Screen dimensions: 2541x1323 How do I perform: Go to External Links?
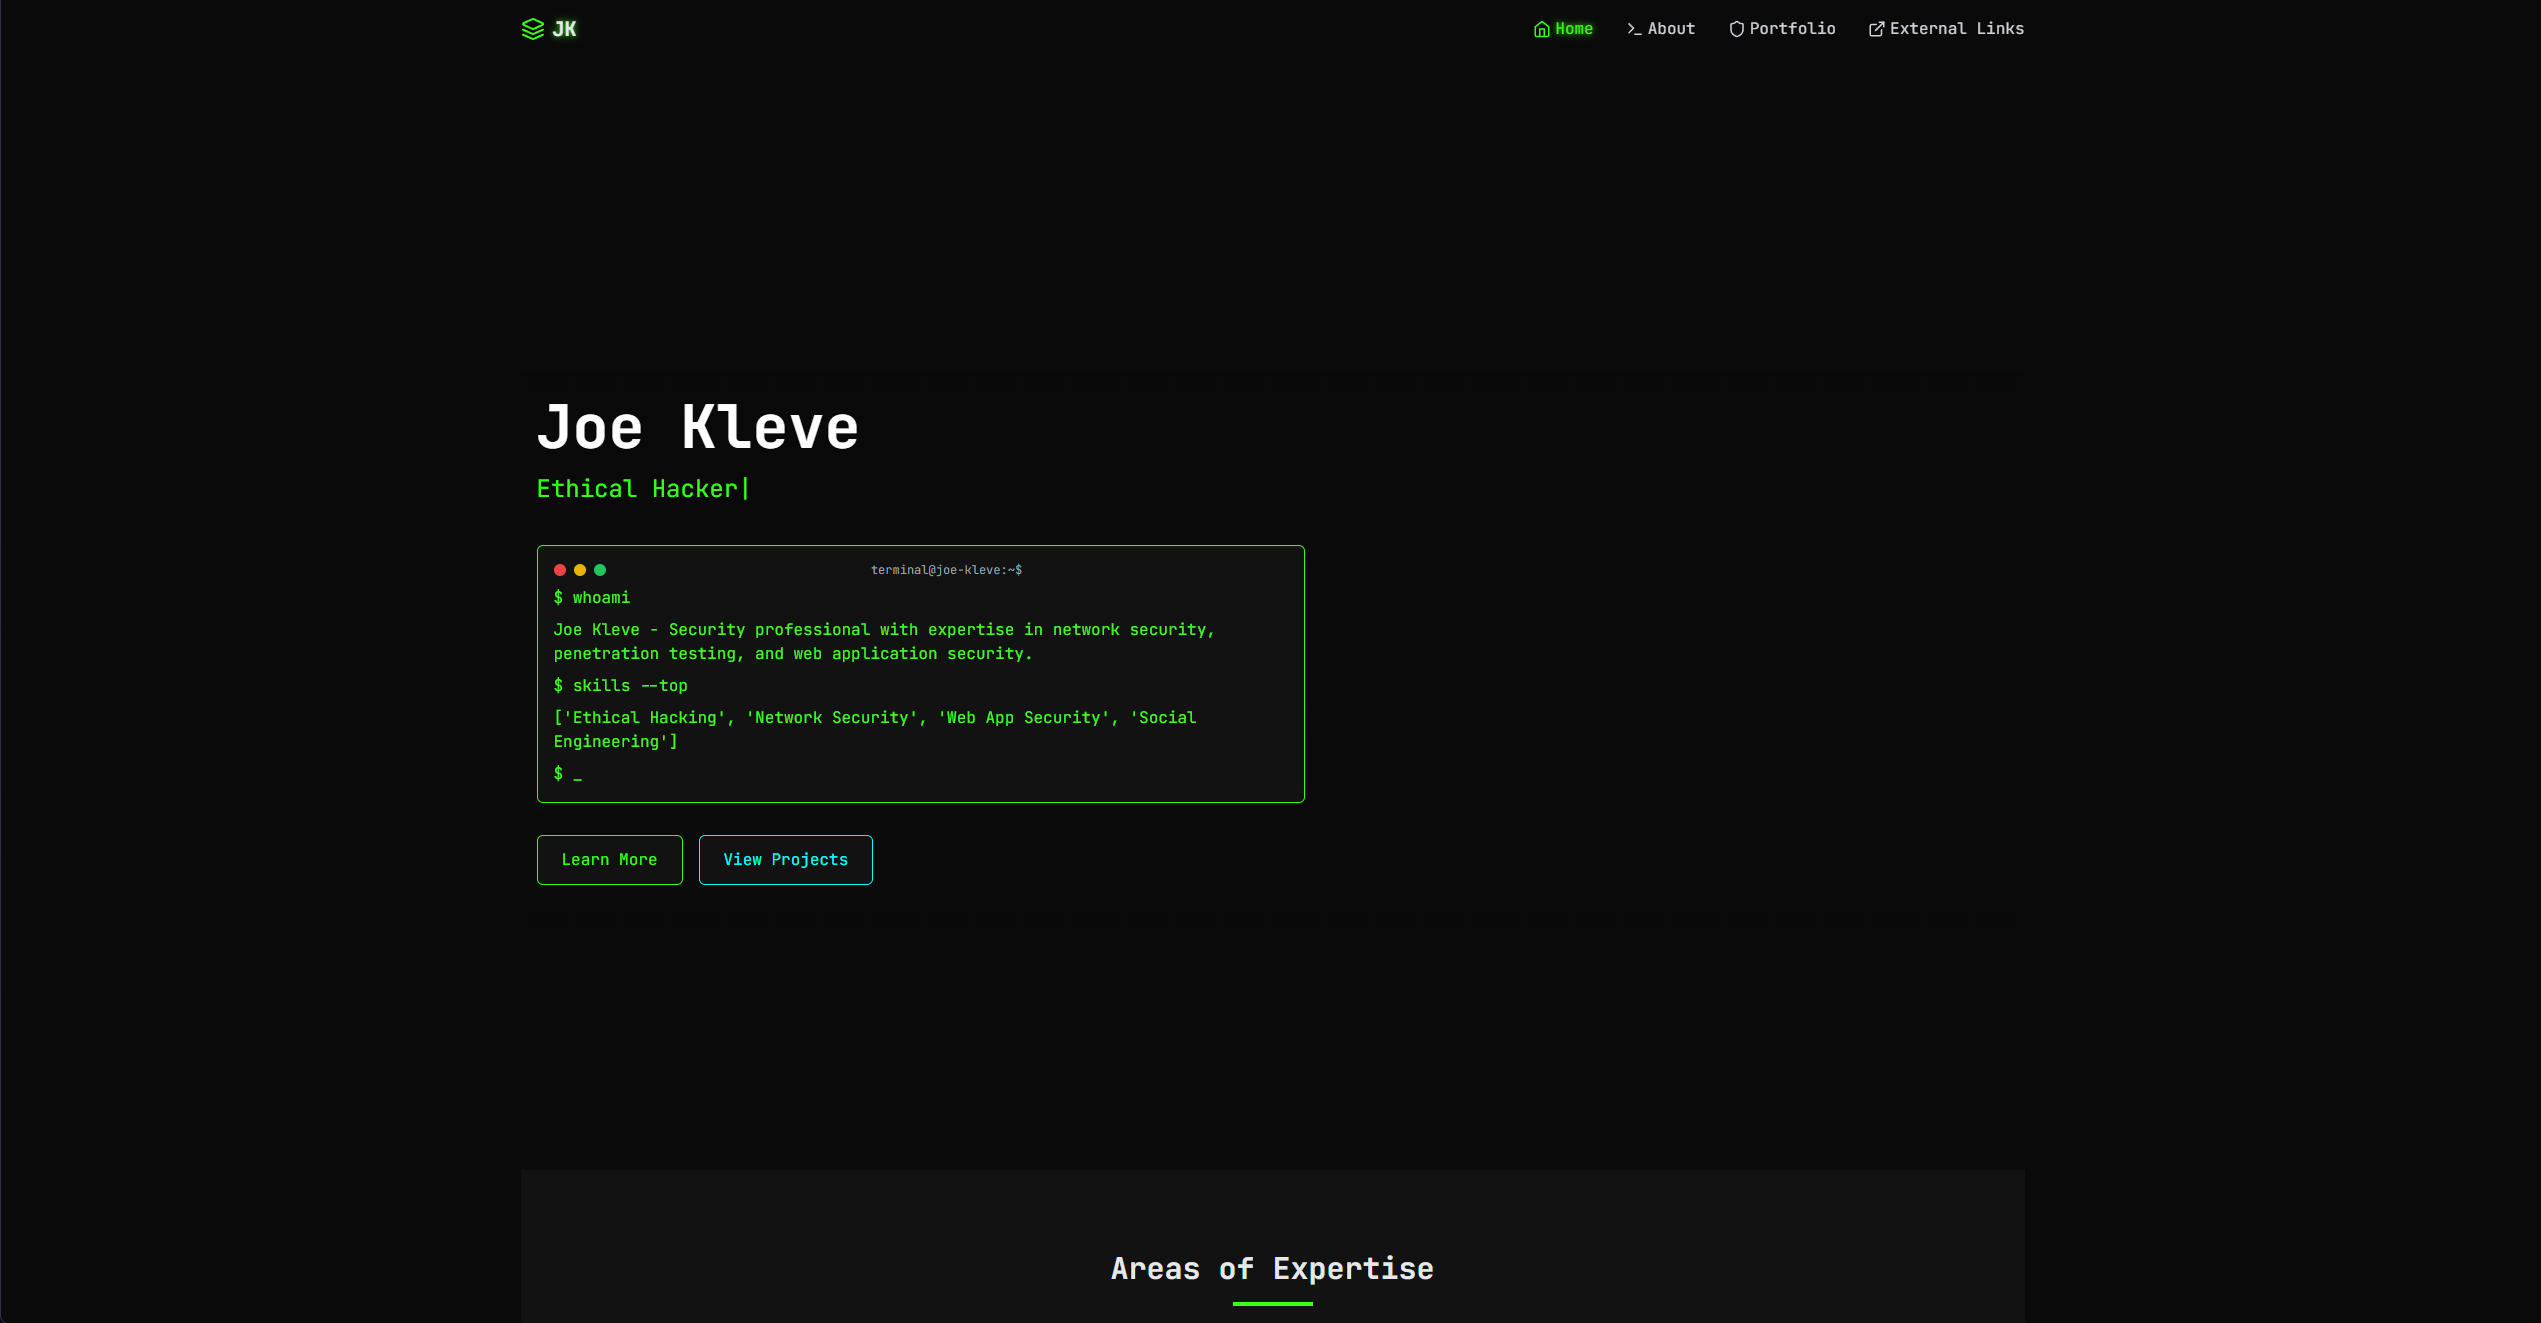coord(1956,29)
